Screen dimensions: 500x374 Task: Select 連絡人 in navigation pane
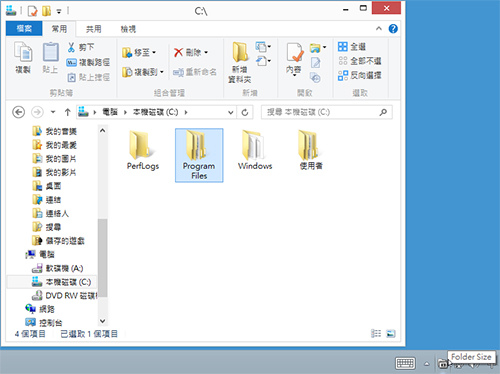[x=51, y=213]
